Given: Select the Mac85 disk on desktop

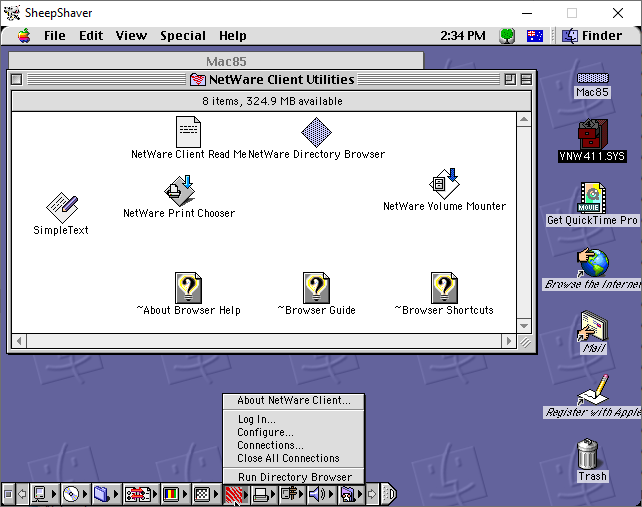Looking at the screenshot, I should tap(592, 85).
